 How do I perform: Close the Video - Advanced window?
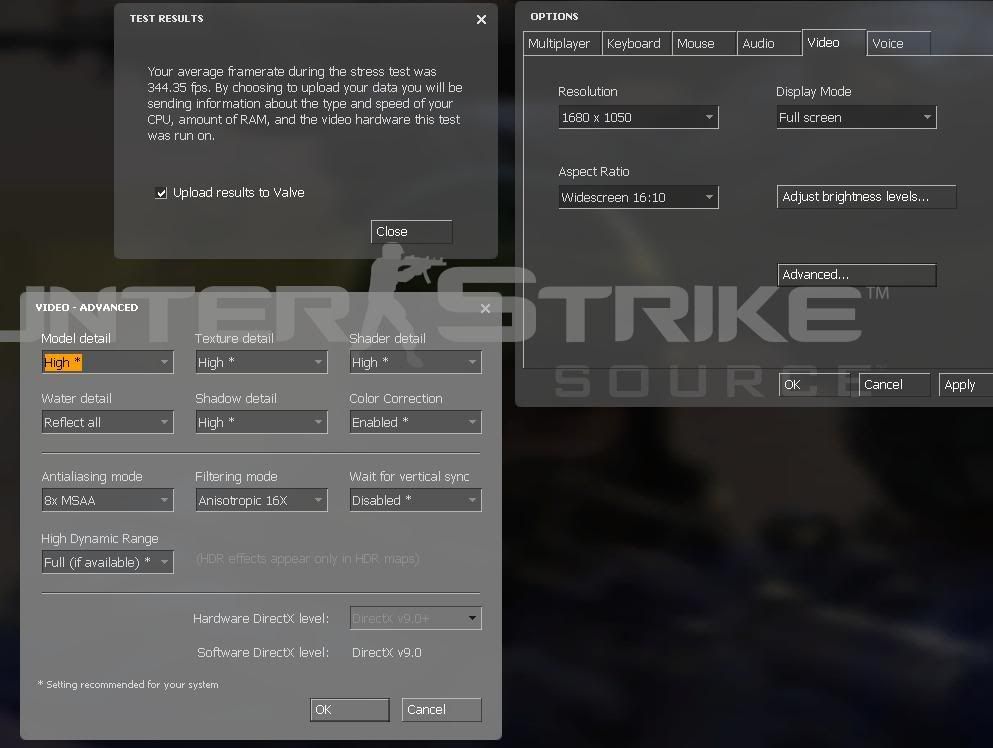click(485, 308)
